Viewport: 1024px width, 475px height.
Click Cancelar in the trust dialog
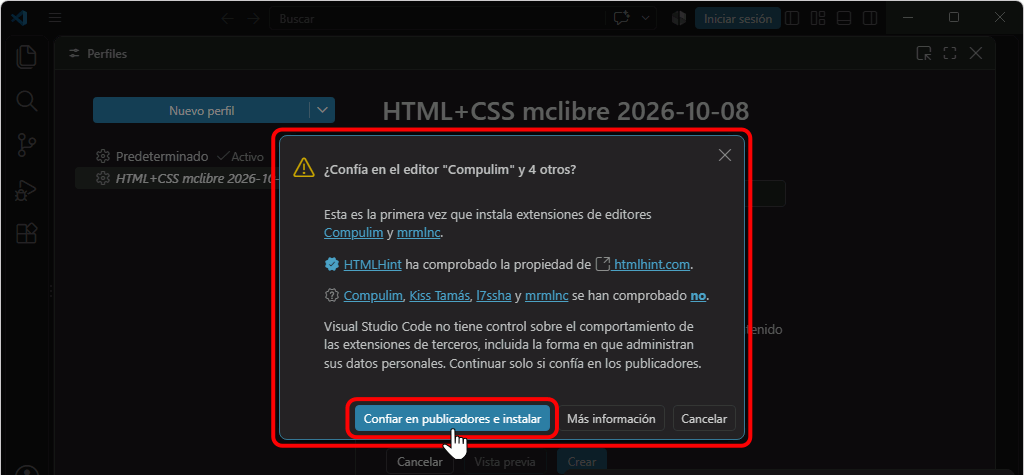coord(704,419)
